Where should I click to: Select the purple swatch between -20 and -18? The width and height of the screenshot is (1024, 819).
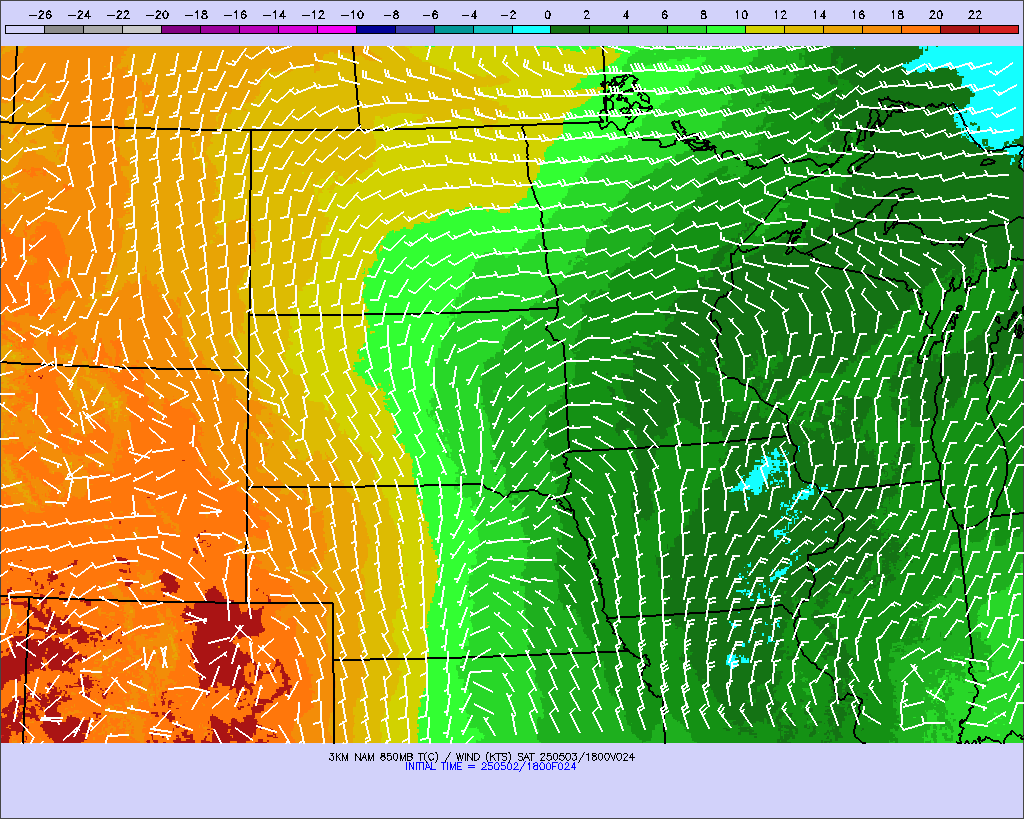coord(181,29)
